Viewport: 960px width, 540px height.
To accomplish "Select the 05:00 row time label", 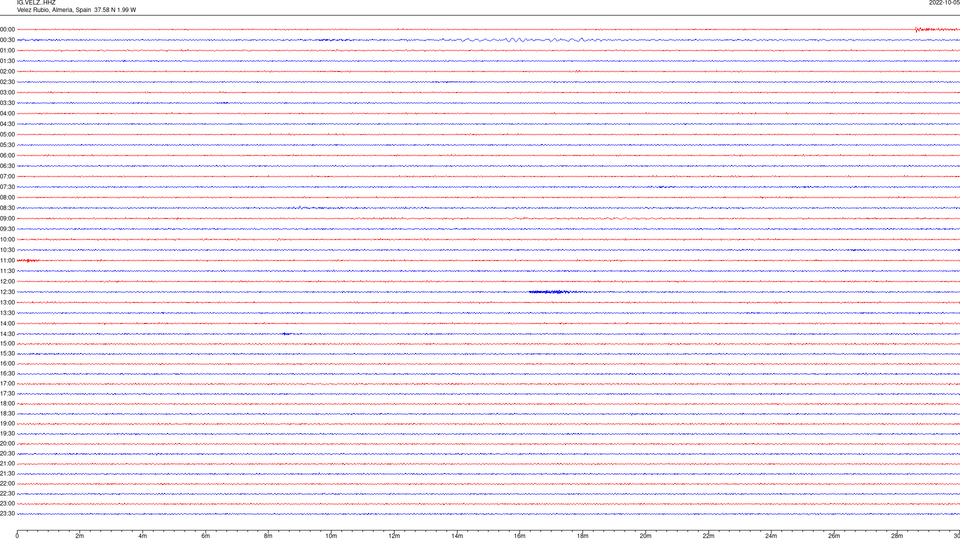I will click(7, 135).
